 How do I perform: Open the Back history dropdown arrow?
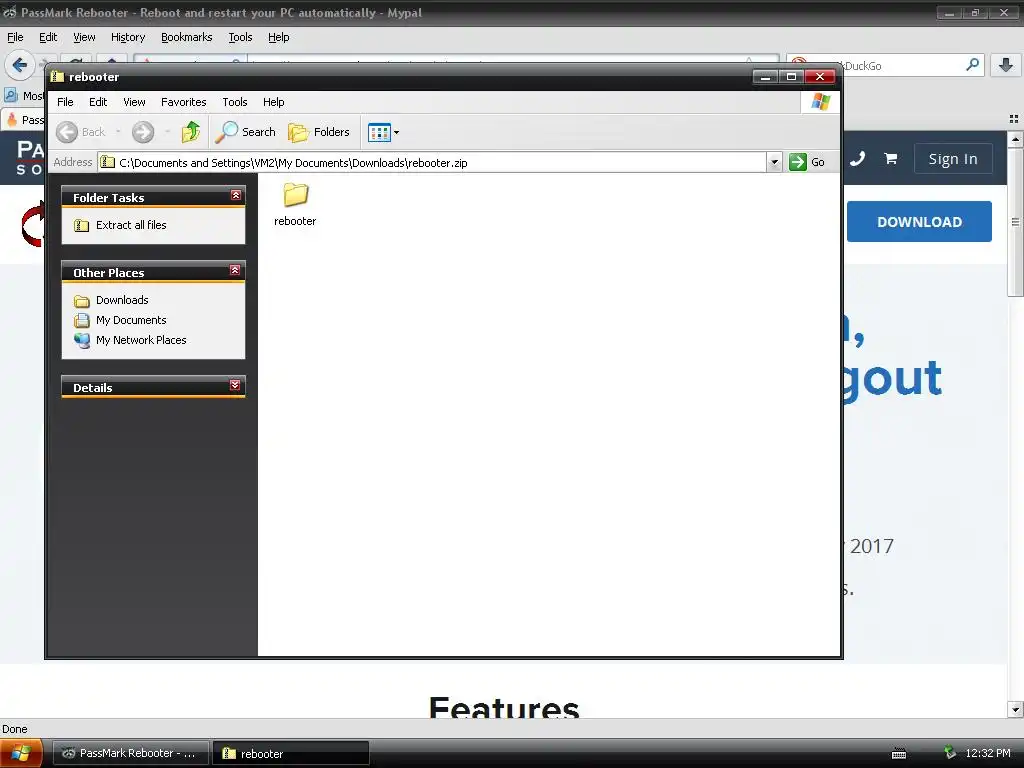tap(118, 132)
